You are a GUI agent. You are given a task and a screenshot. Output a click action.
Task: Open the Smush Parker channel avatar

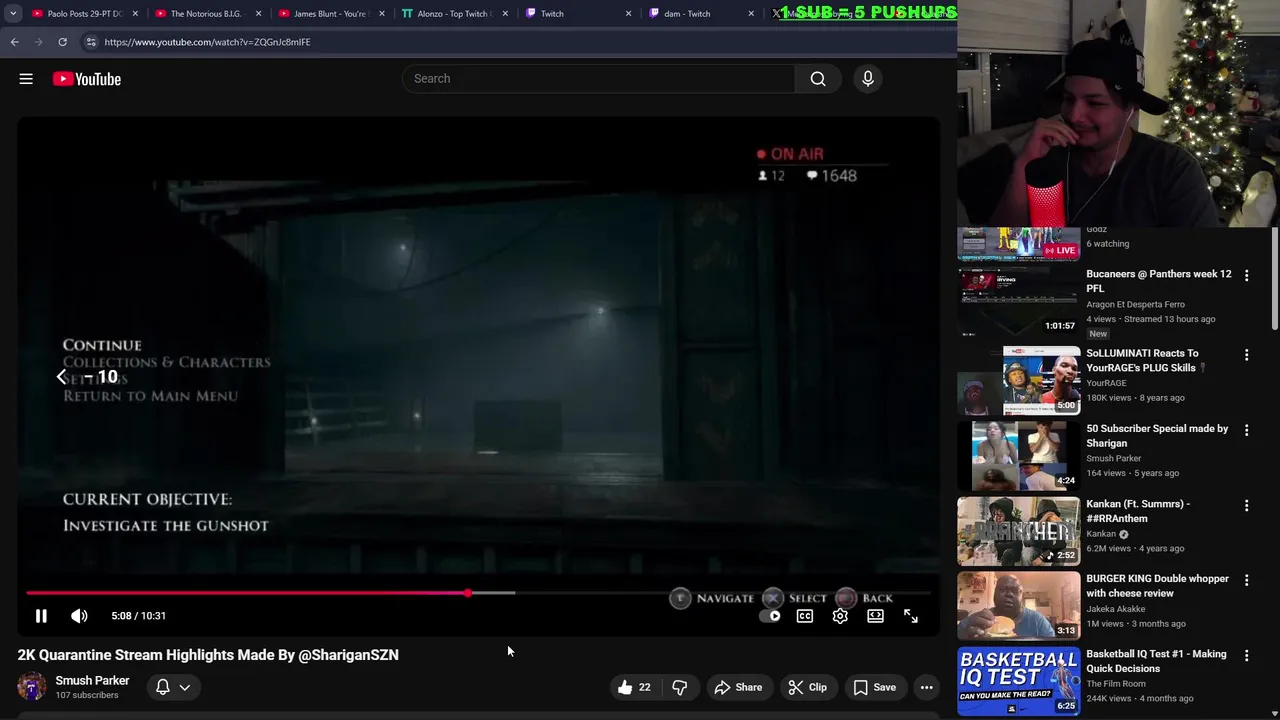(x=32, y=687)
